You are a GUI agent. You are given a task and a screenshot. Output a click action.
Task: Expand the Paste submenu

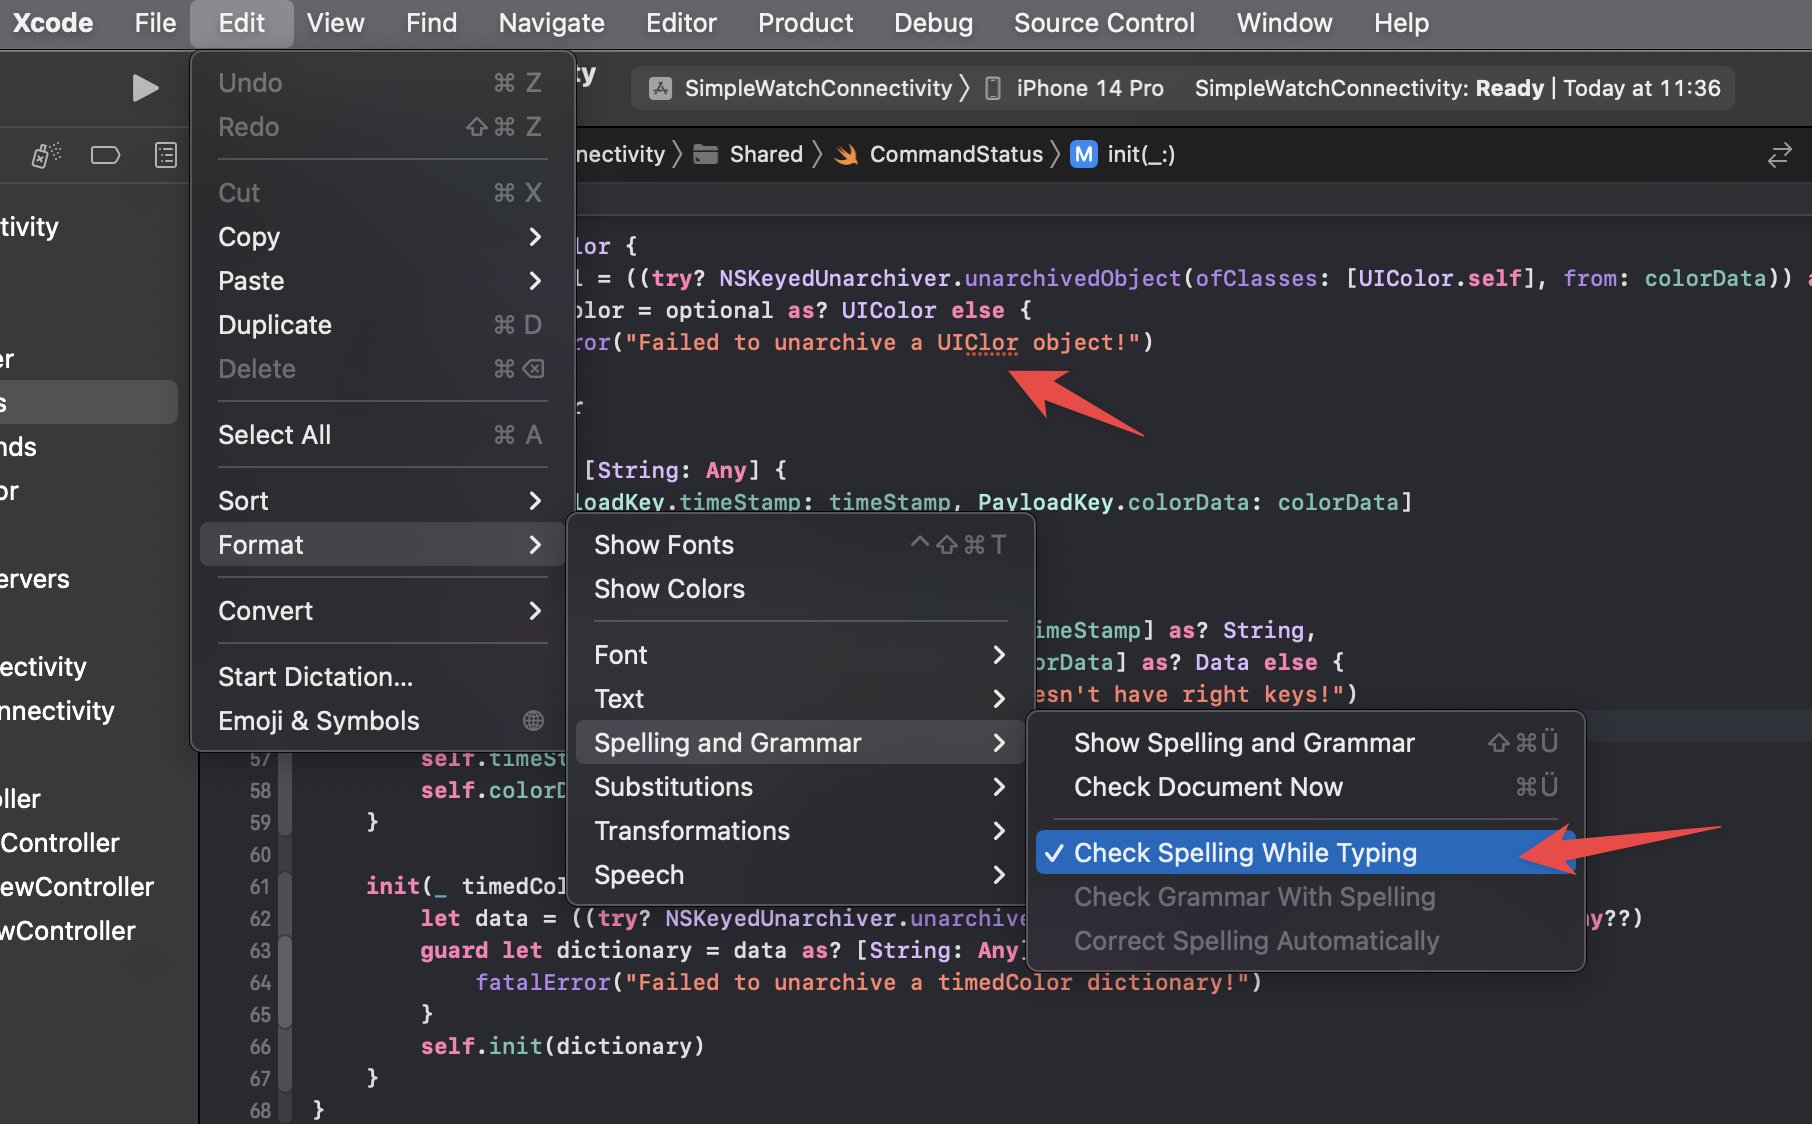[x=381, y=280]
